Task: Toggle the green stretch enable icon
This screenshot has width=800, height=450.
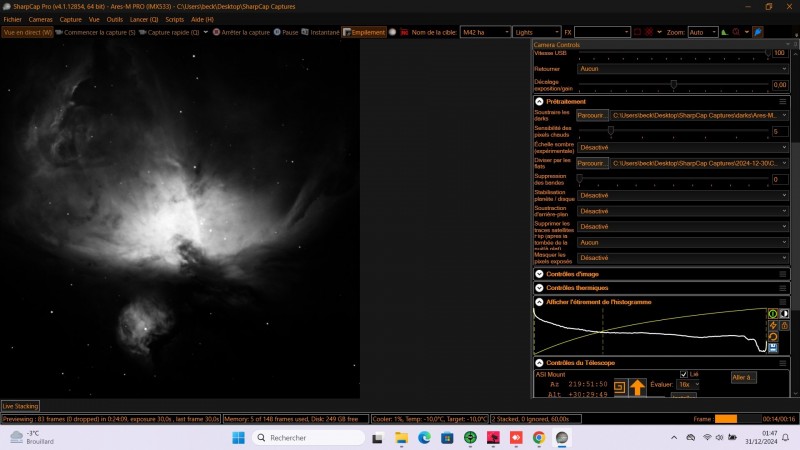Action: [773, 313]
